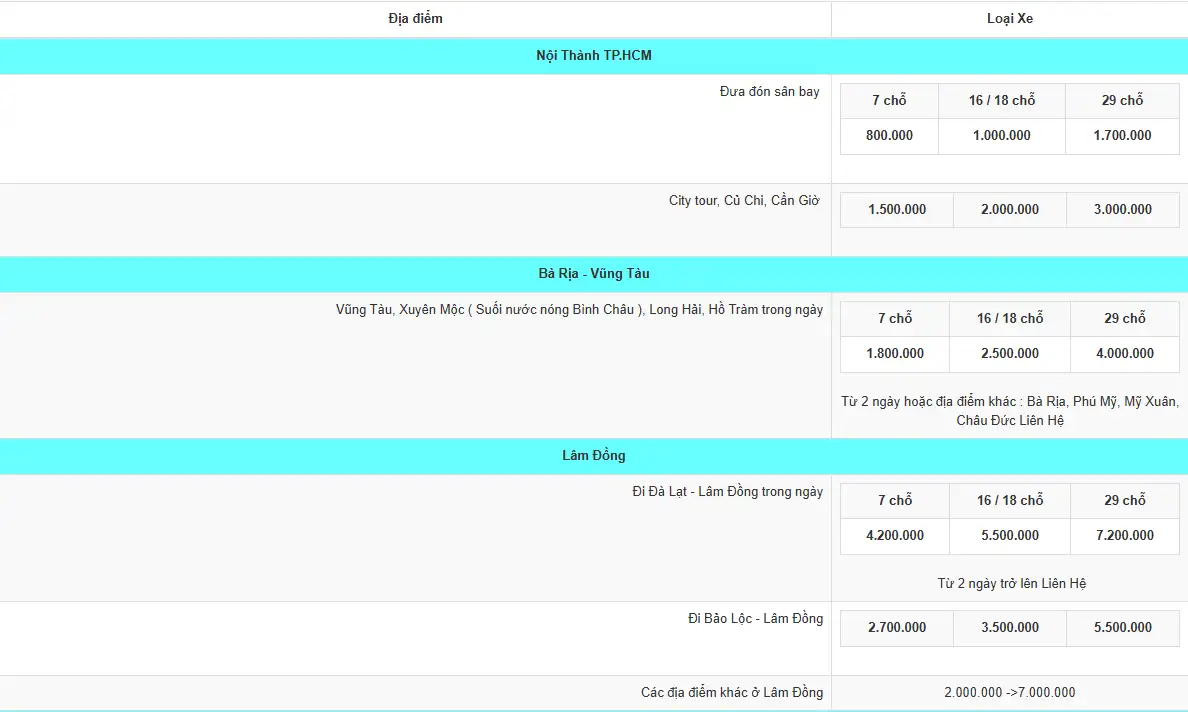
Task: Select the 1.700.000 airport transfer price
Action: 1122,136
